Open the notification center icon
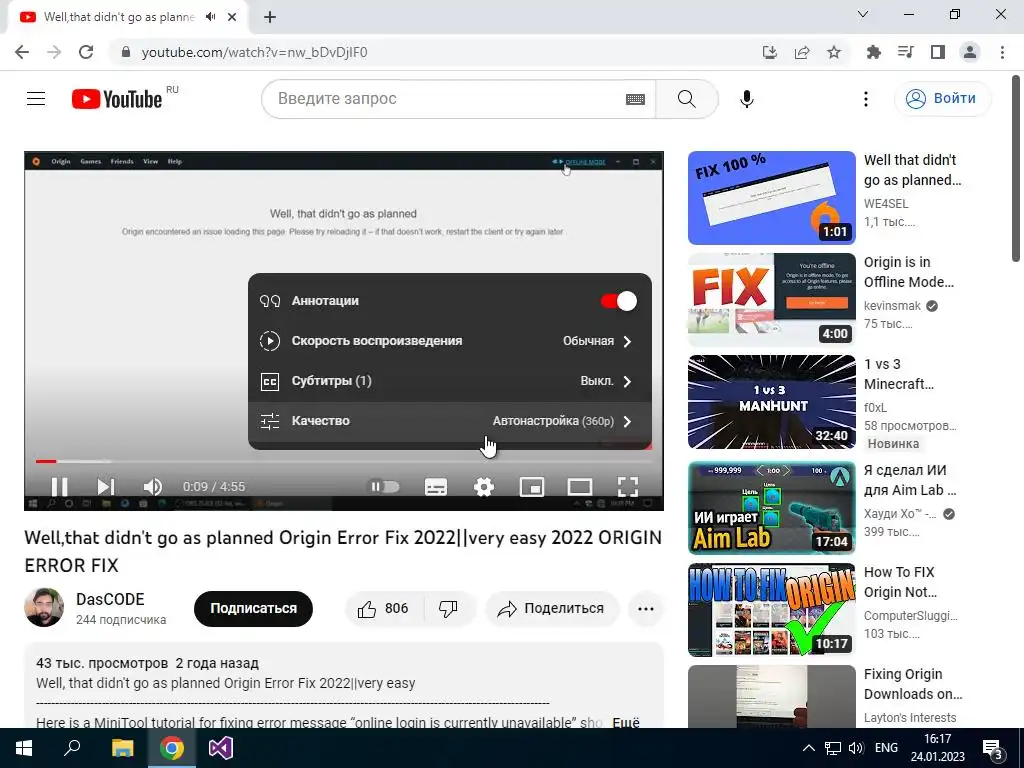 coord(993,749)
